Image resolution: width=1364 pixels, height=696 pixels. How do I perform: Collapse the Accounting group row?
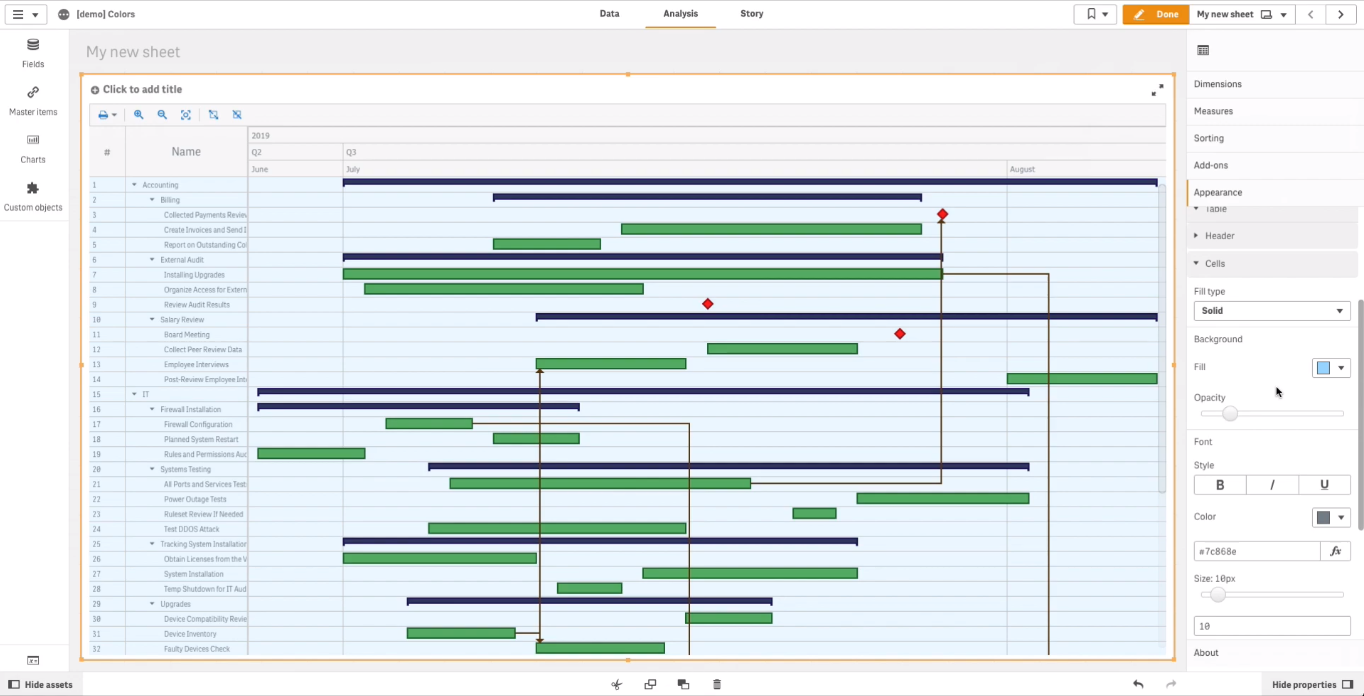(135, 185)
